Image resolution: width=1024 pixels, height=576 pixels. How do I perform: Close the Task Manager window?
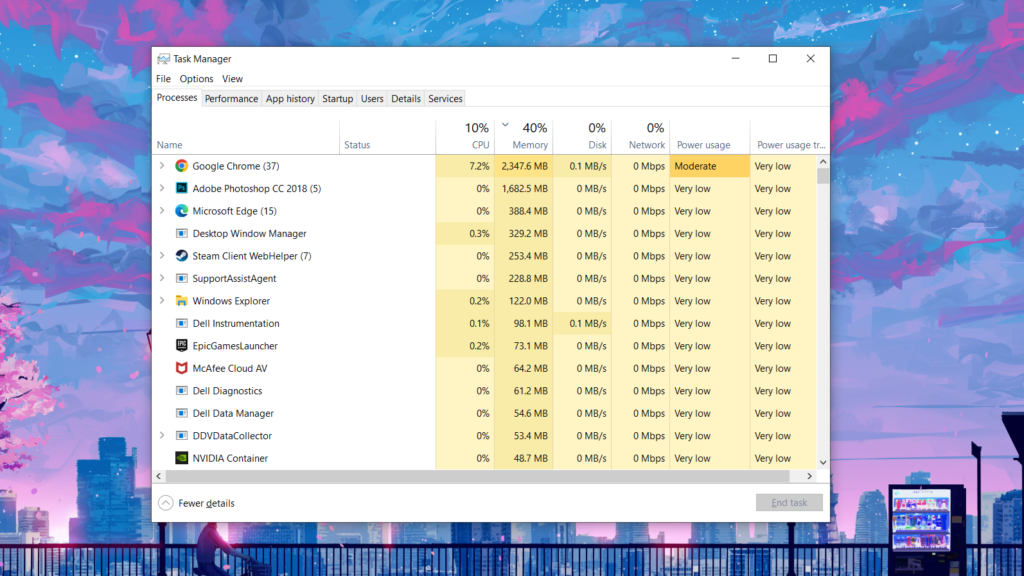coord(810,59)
